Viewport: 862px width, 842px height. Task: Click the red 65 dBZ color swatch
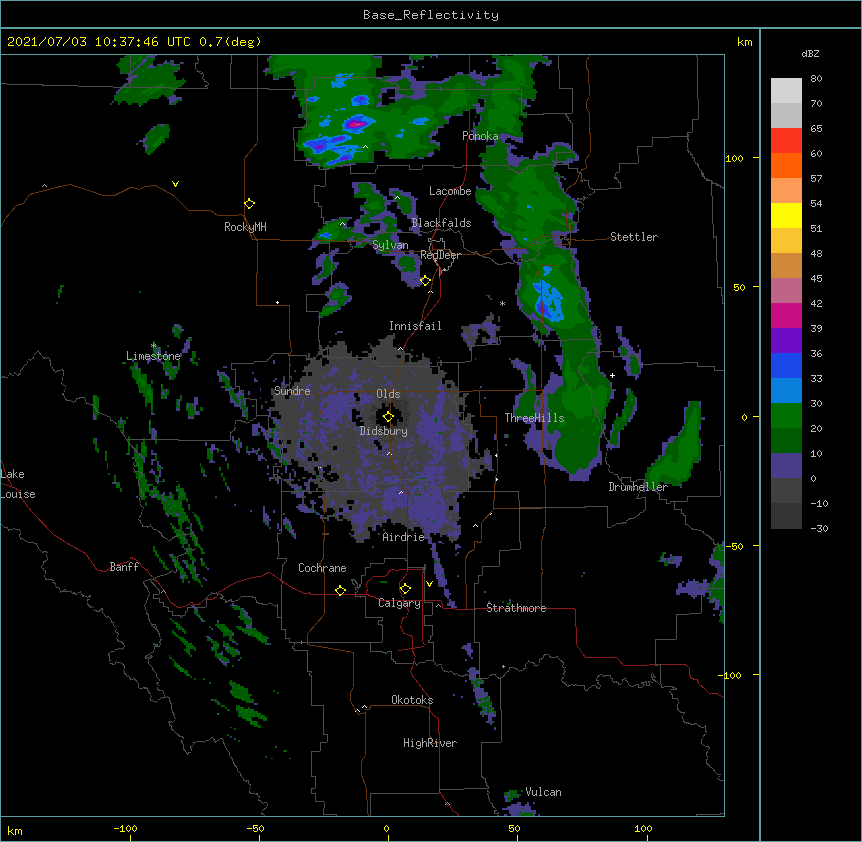(x=786, y=140)
